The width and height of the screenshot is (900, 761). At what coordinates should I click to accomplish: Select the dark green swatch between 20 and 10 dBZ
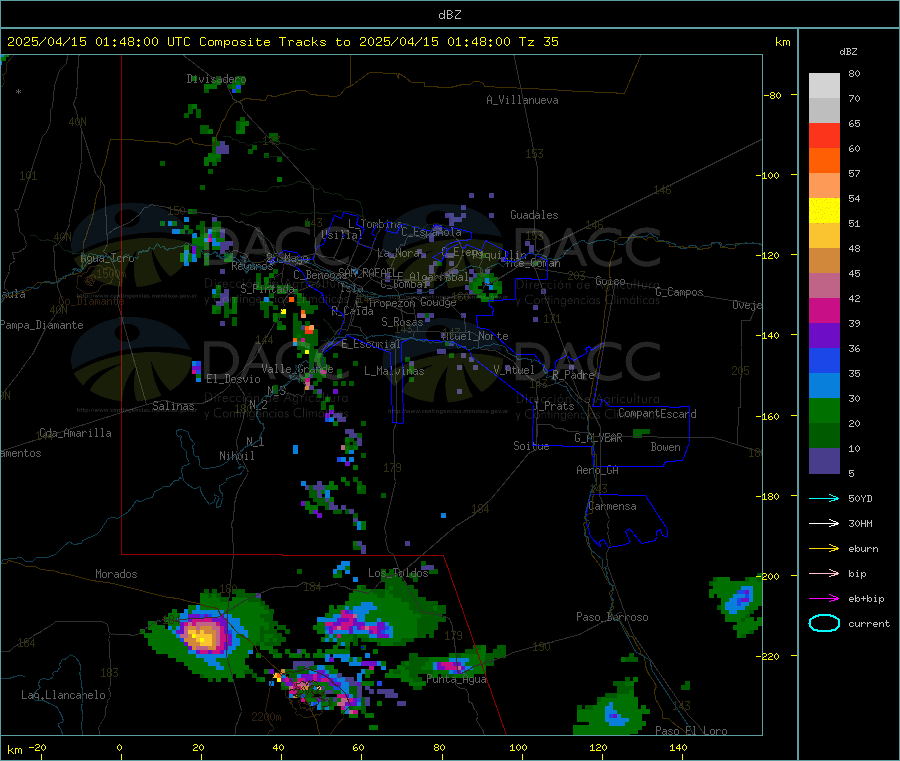[x=824, y=436]
